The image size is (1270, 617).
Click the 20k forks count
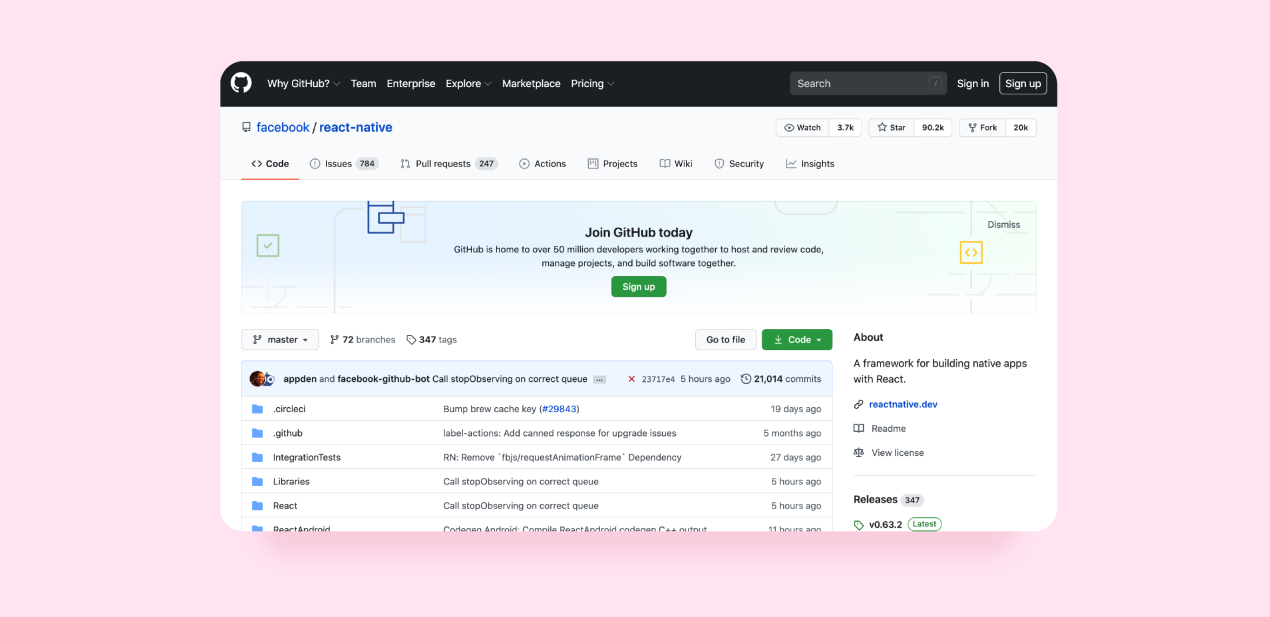pyautogui.click(x=1021, y=128)
